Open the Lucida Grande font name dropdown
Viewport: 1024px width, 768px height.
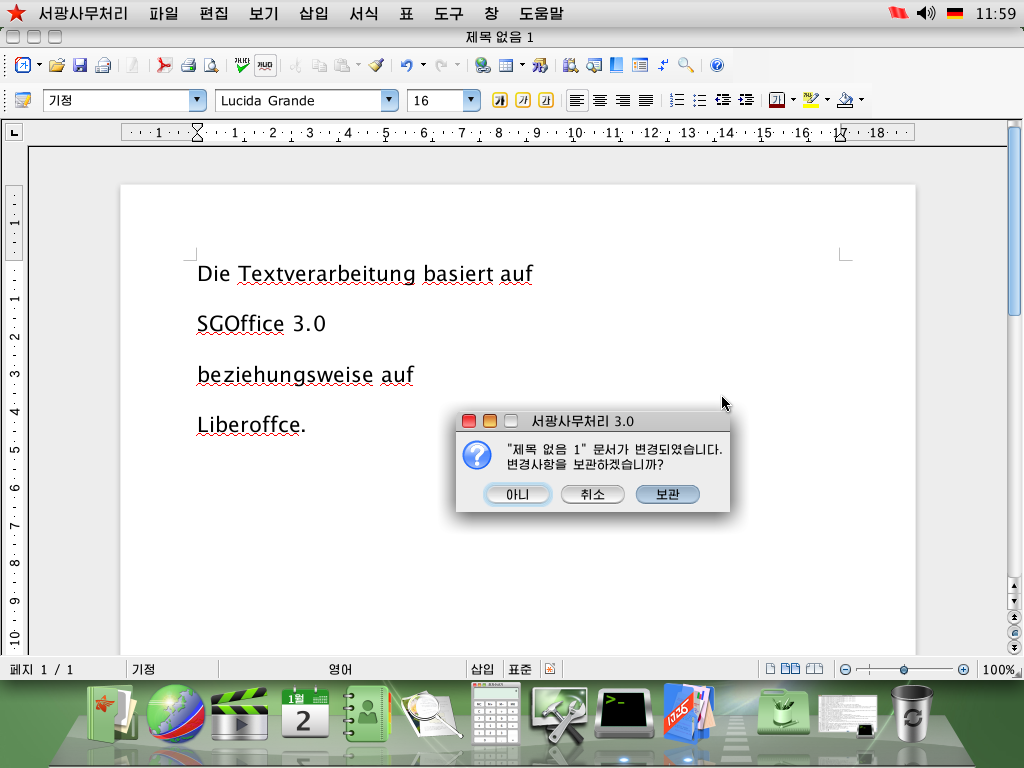(x=389, y=100)
